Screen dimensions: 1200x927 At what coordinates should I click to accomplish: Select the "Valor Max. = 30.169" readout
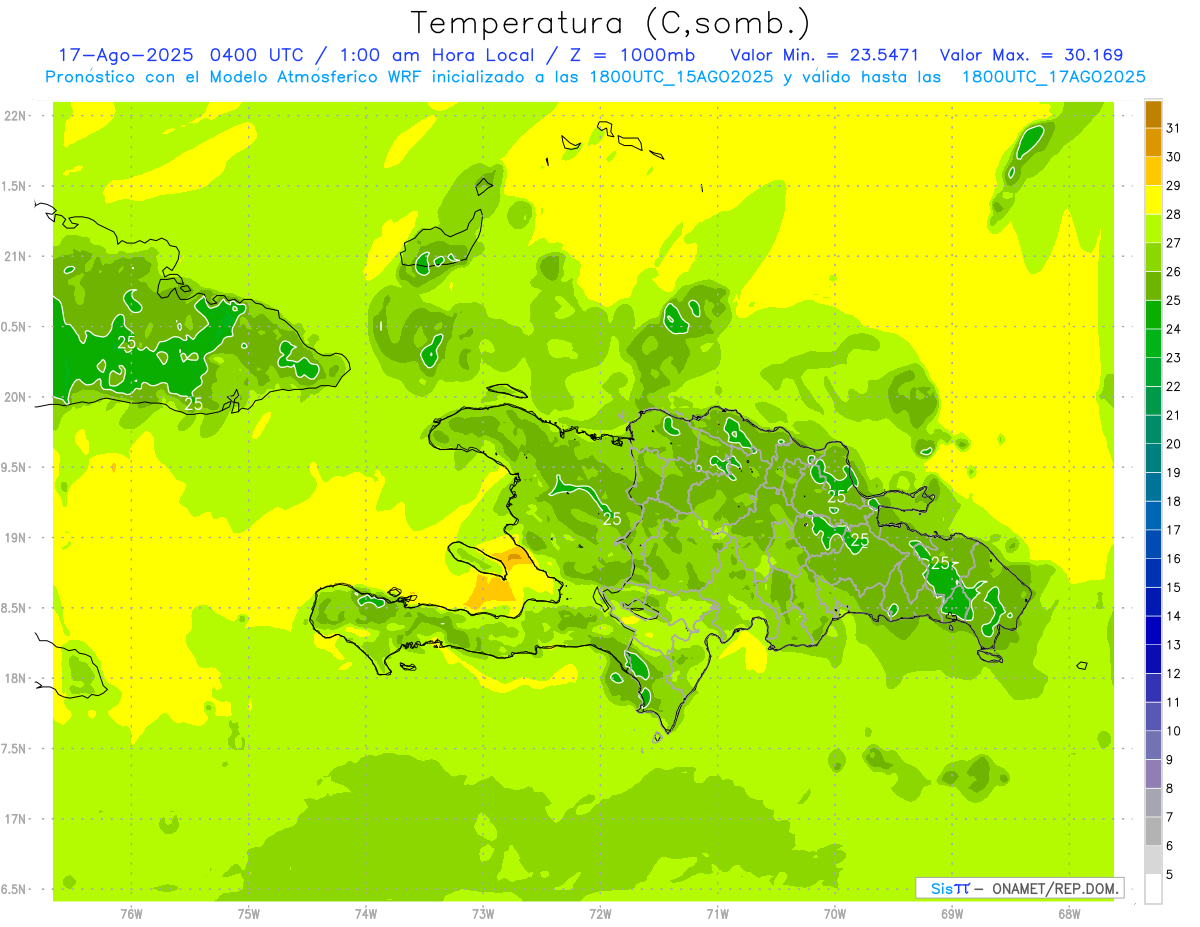coord(1032,55)
